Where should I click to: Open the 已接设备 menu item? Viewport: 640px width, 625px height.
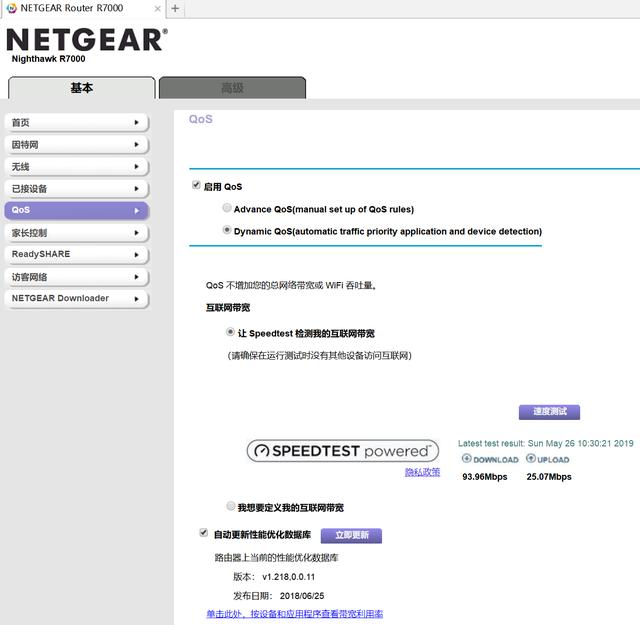point(76,189)
